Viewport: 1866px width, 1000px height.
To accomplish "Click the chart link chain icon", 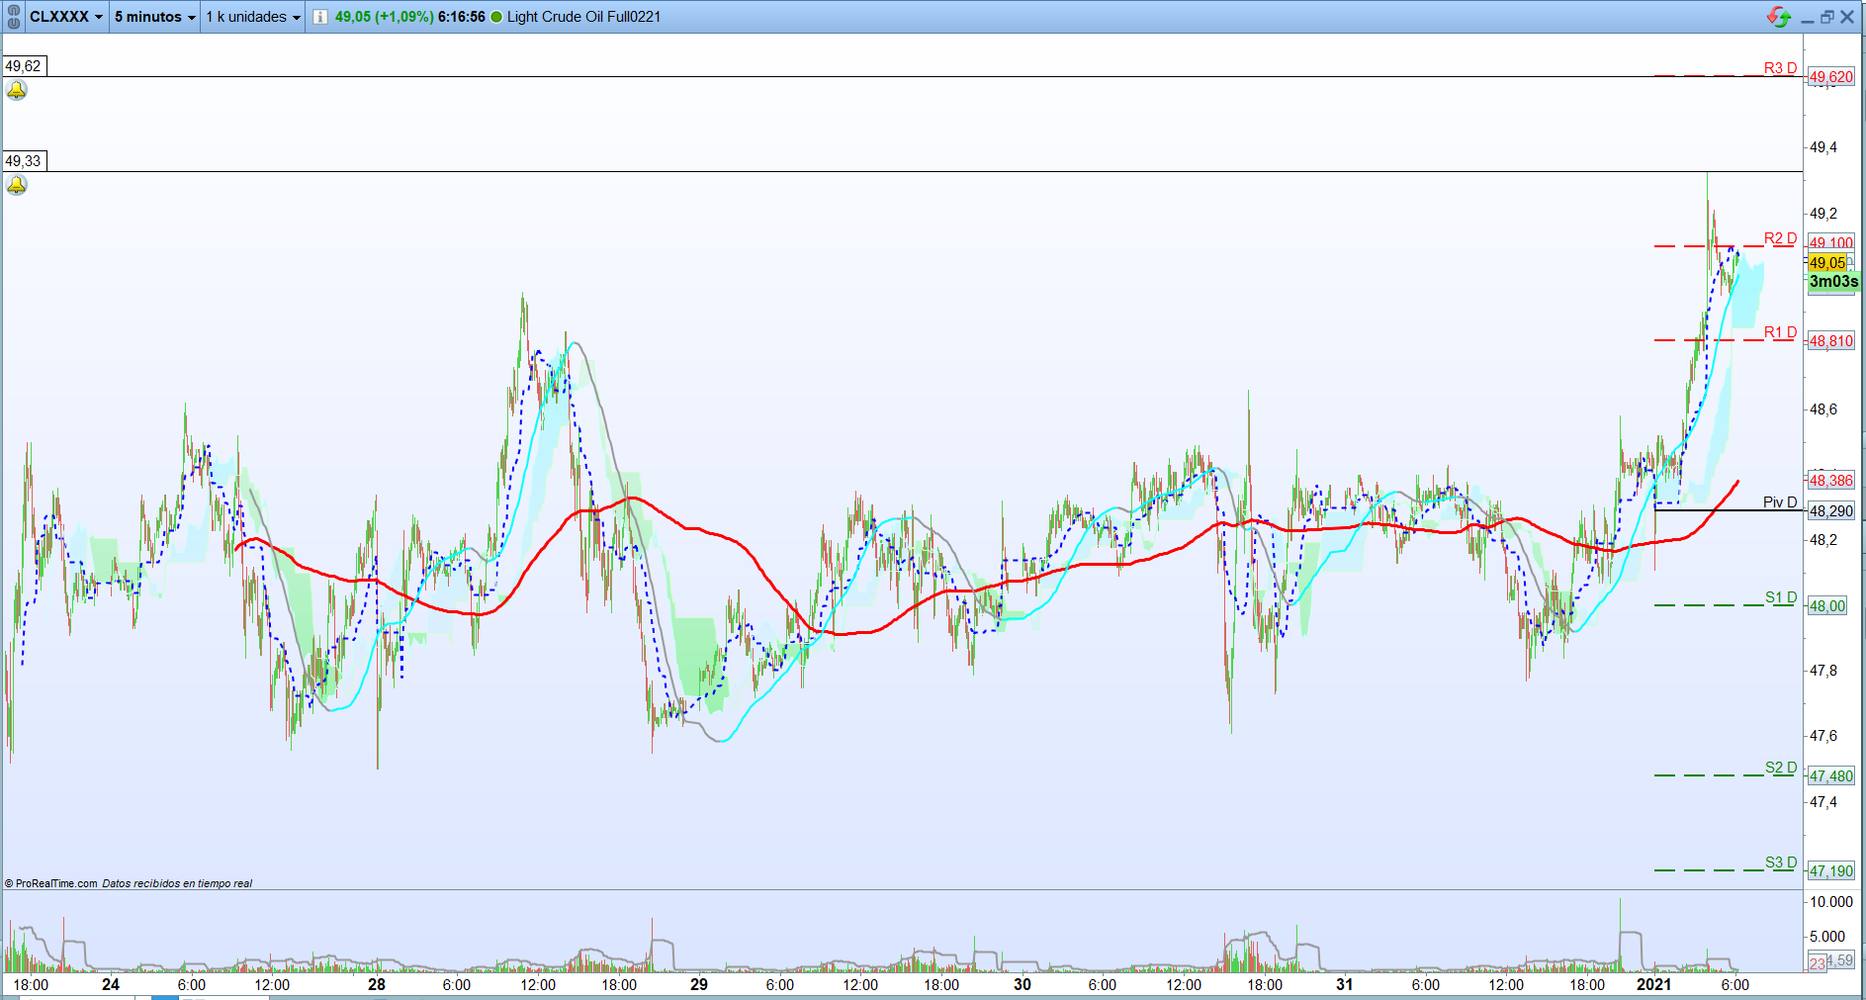I will (x=14, y=17).
